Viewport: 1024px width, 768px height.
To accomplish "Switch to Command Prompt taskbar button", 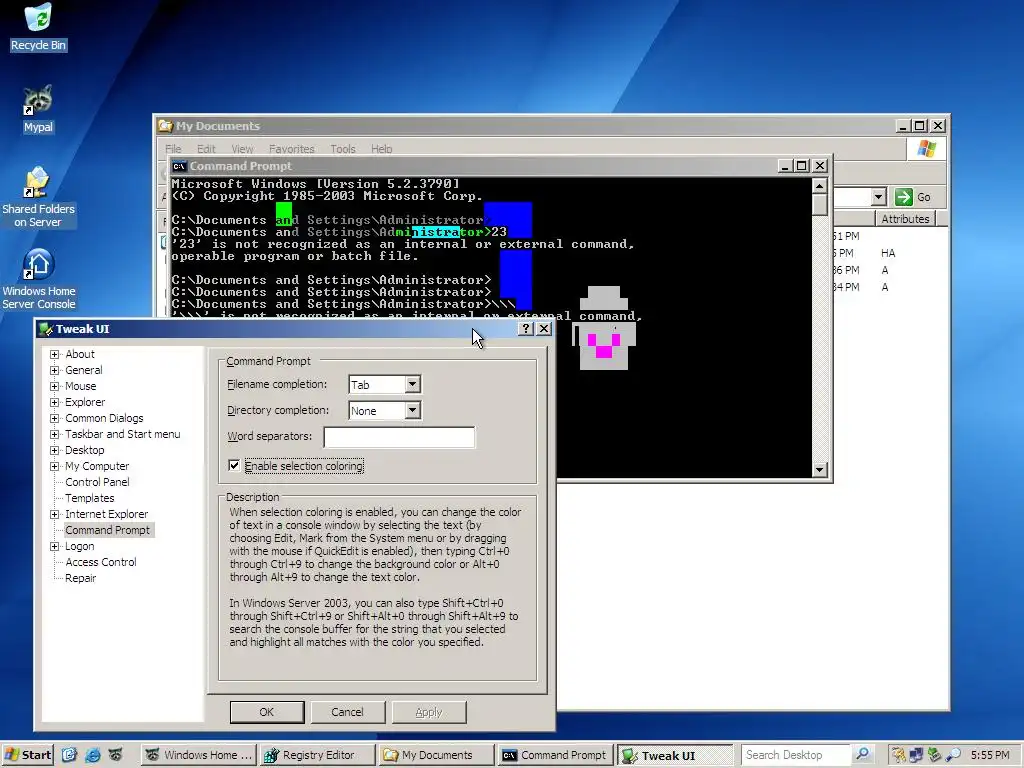I will (x=555, y=755).
